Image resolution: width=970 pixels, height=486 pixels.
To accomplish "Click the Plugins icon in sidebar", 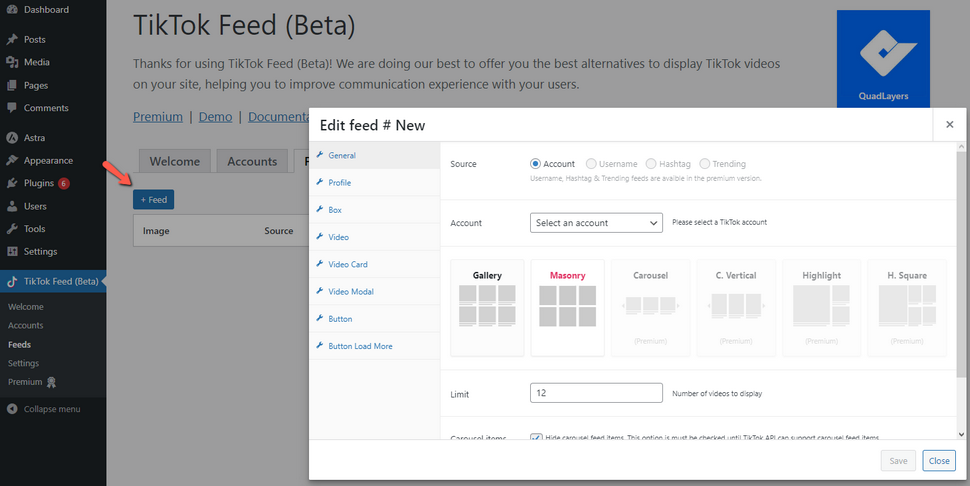I will (12, 184).
